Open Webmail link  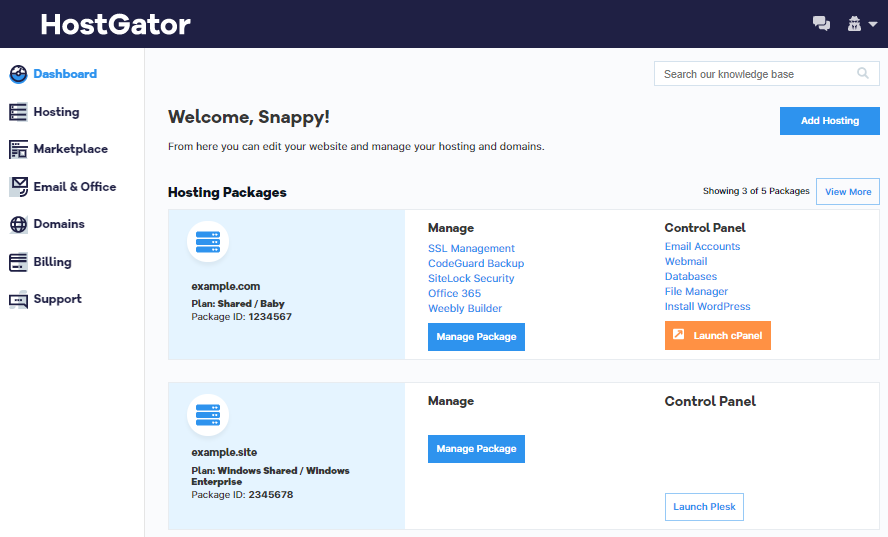tap(686, 261)
